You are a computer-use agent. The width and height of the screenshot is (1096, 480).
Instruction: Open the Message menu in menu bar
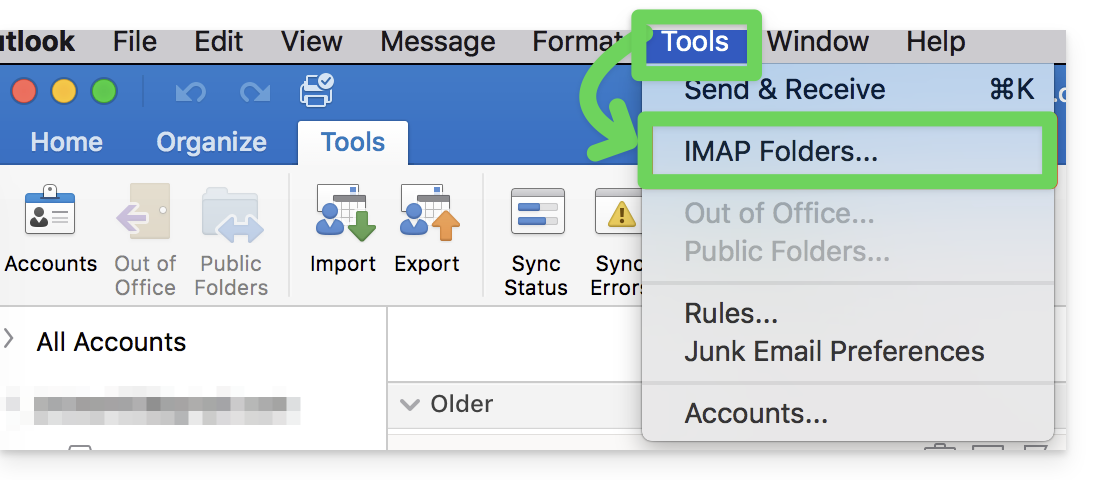(x=437, y=42)
